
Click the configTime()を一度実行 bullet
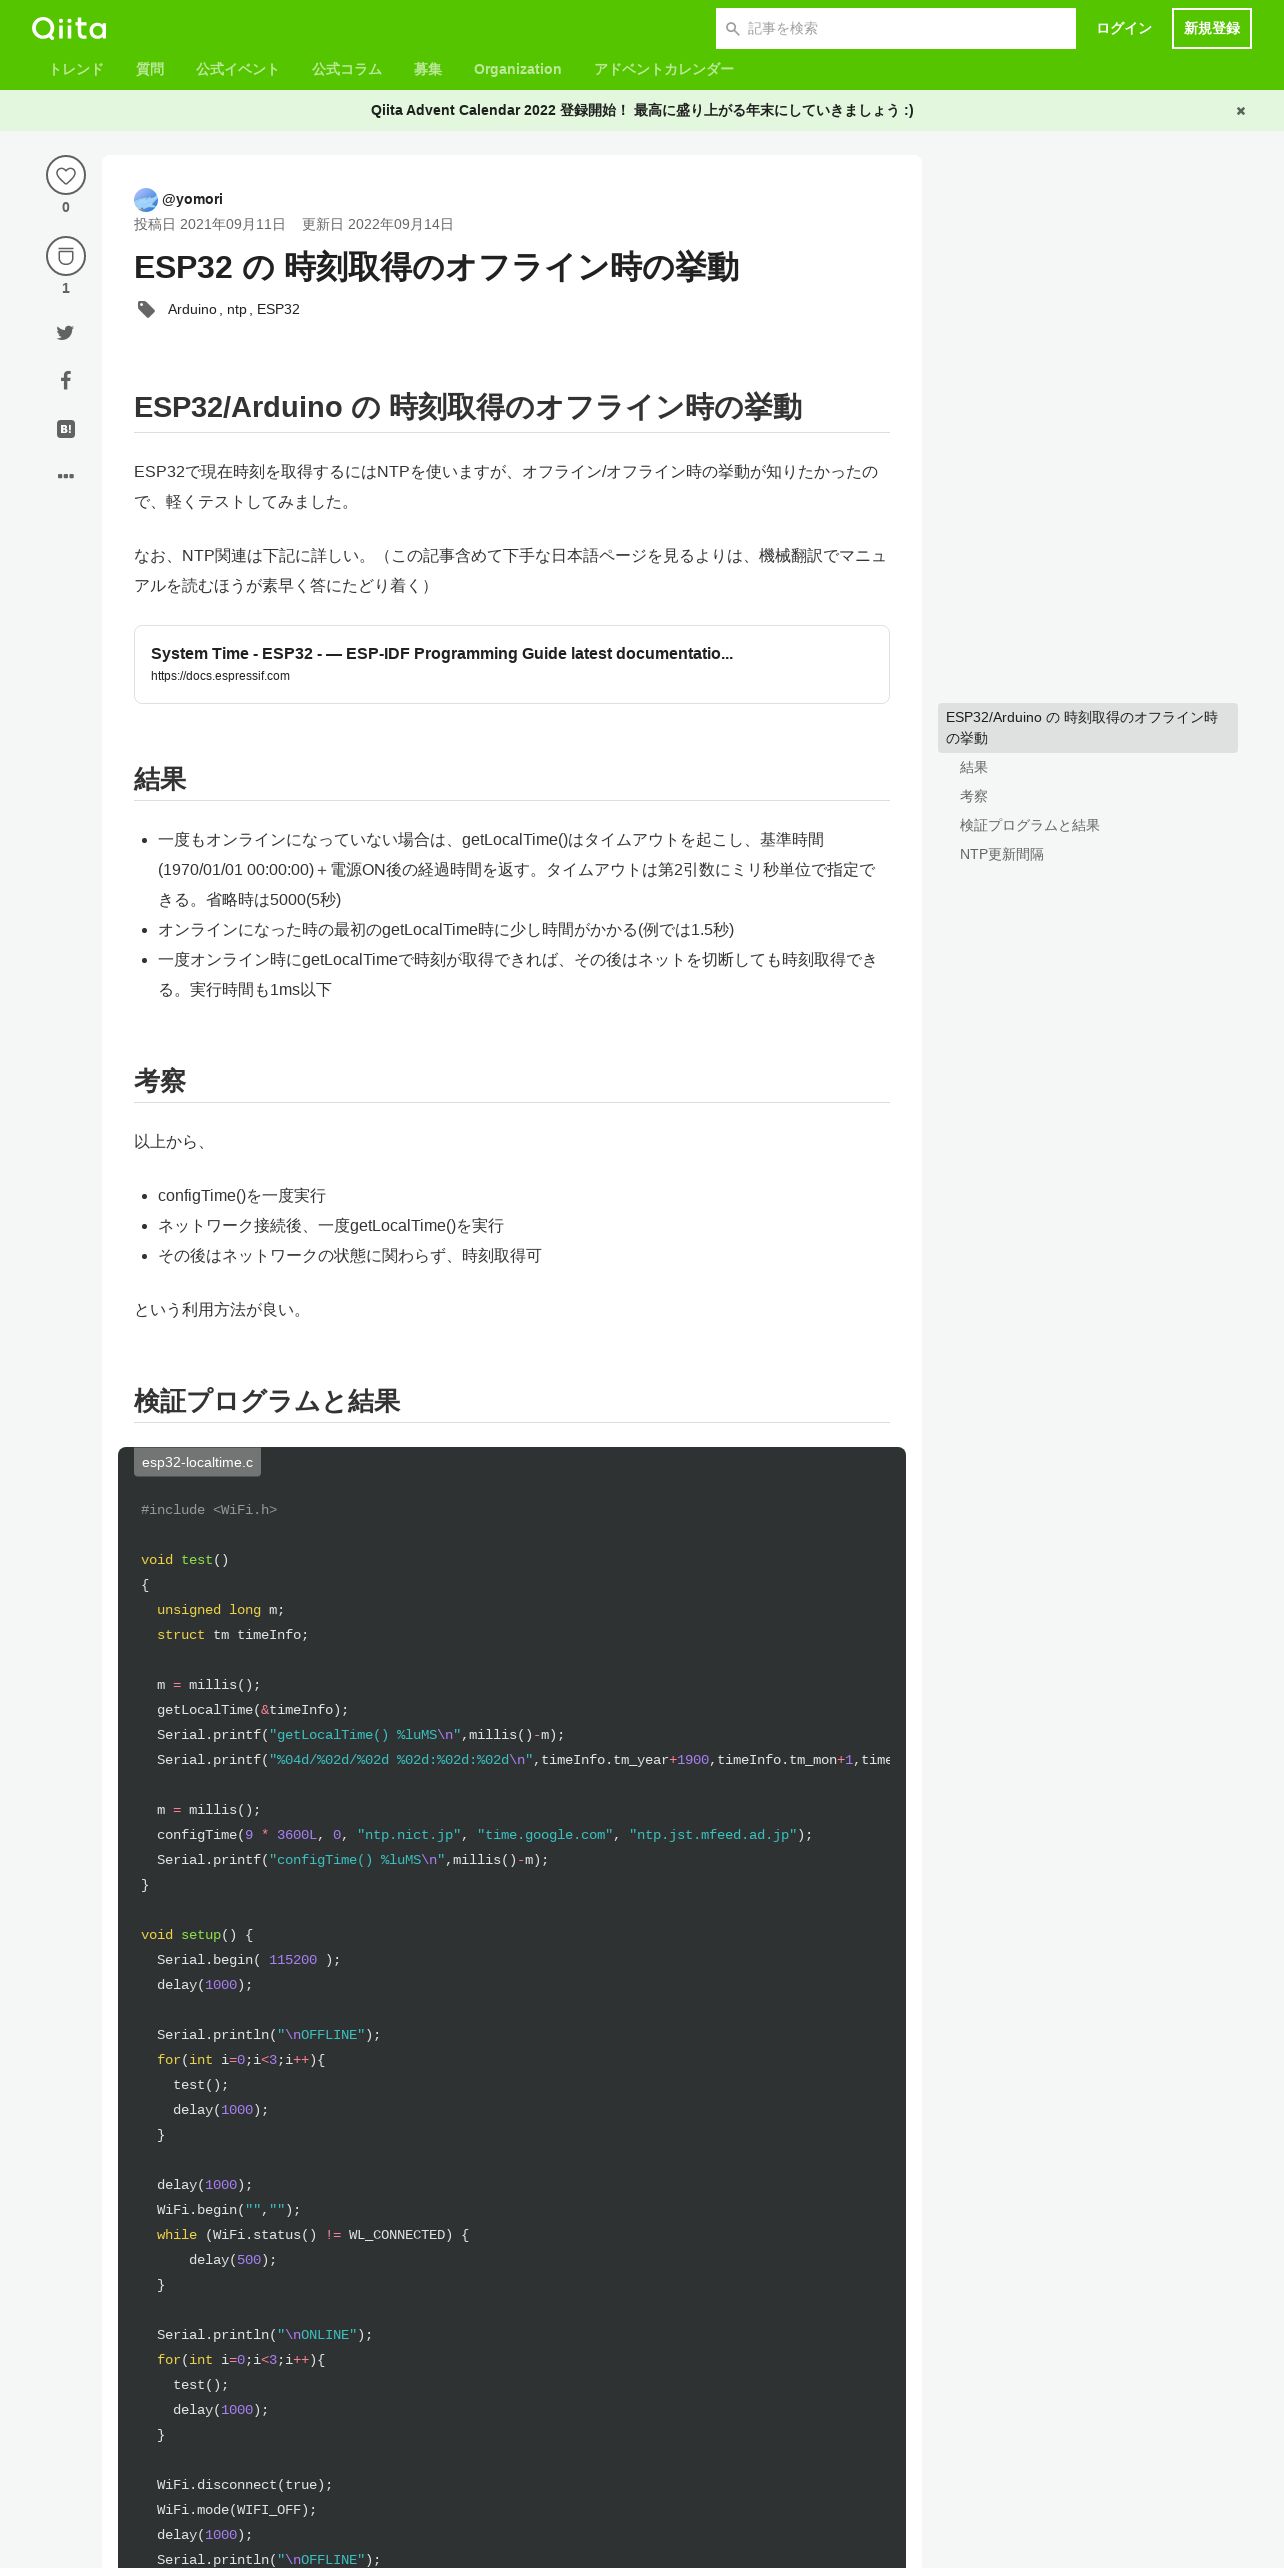tap(242, 1196)
